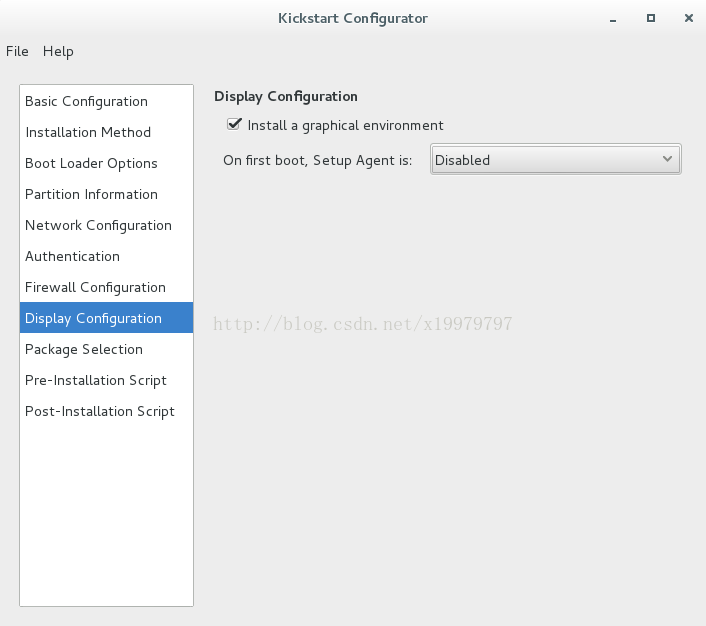Open Pre-Installation Script section
The height and width of the screenshot is (626, 706).
[106, 380]
